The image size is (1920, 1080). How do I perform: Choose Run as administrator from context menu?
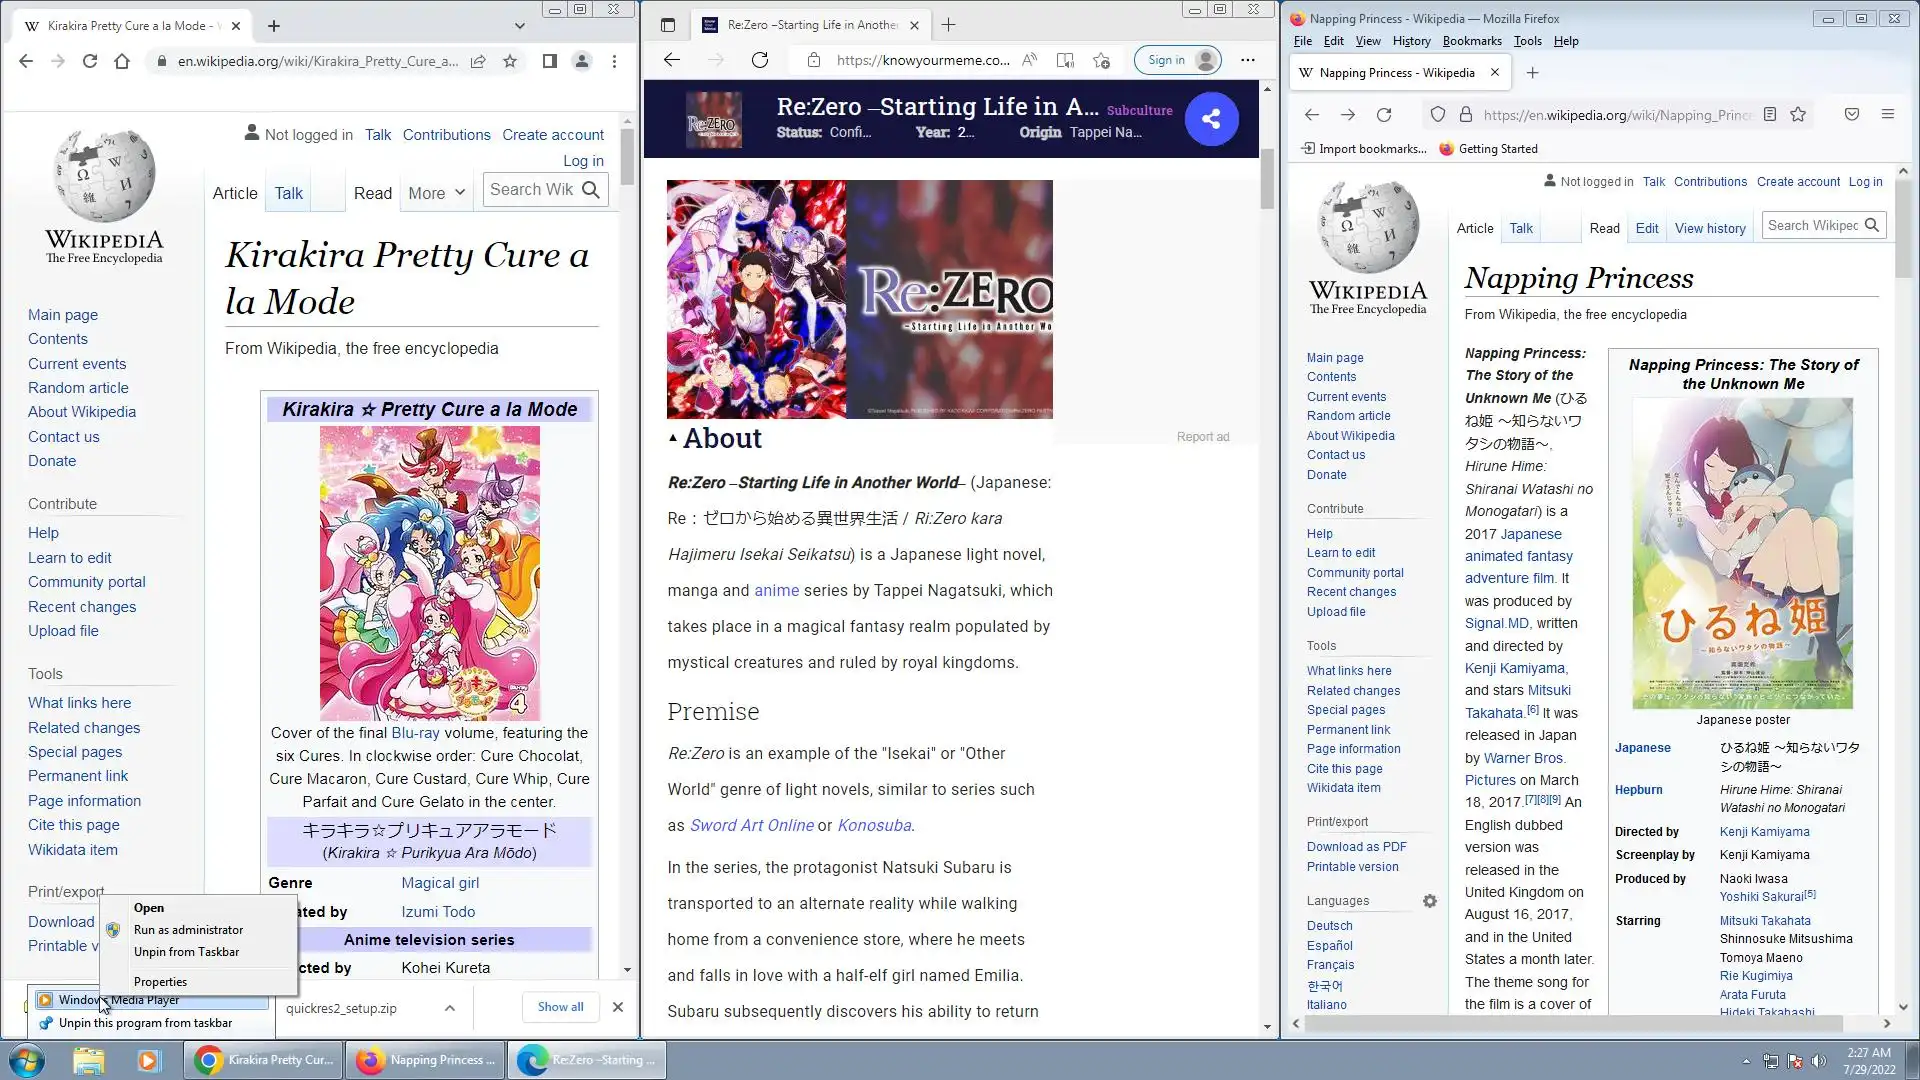pos(188,930)
